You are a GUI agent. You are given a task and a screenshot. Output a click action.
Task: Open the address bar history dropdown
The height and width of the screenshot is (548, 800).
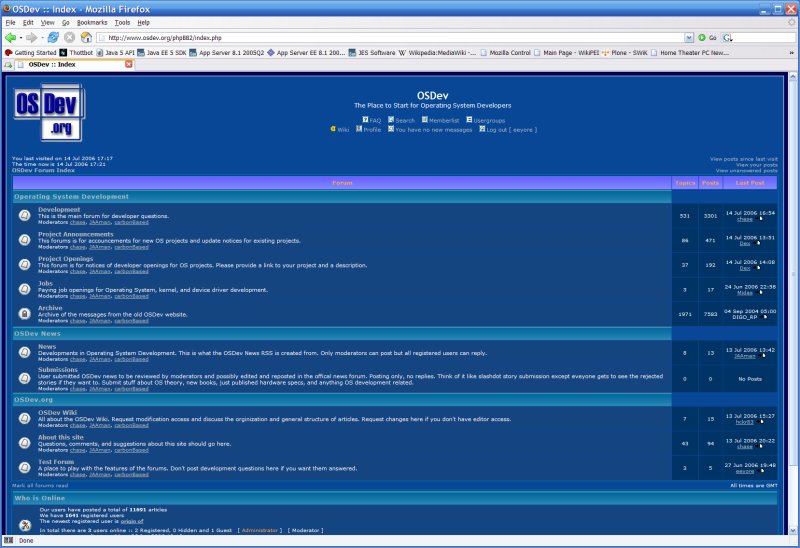[x=689, y=38]
